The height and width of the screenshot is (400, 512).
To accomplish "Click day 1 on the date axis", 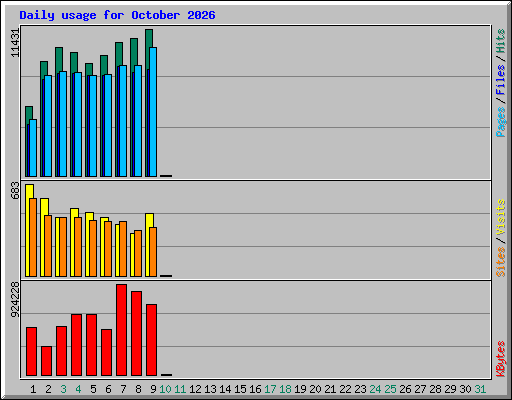I will pos(33,389).
